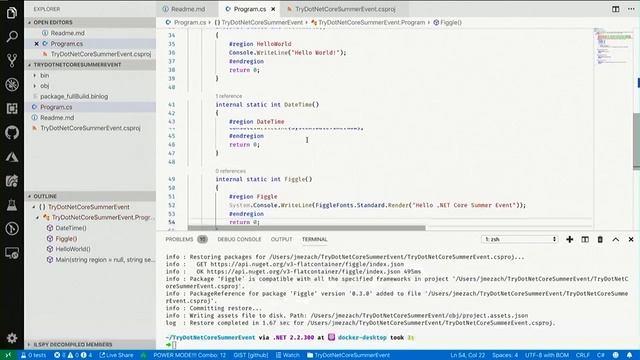Select the Terminal panel tab

pos(314,239)
